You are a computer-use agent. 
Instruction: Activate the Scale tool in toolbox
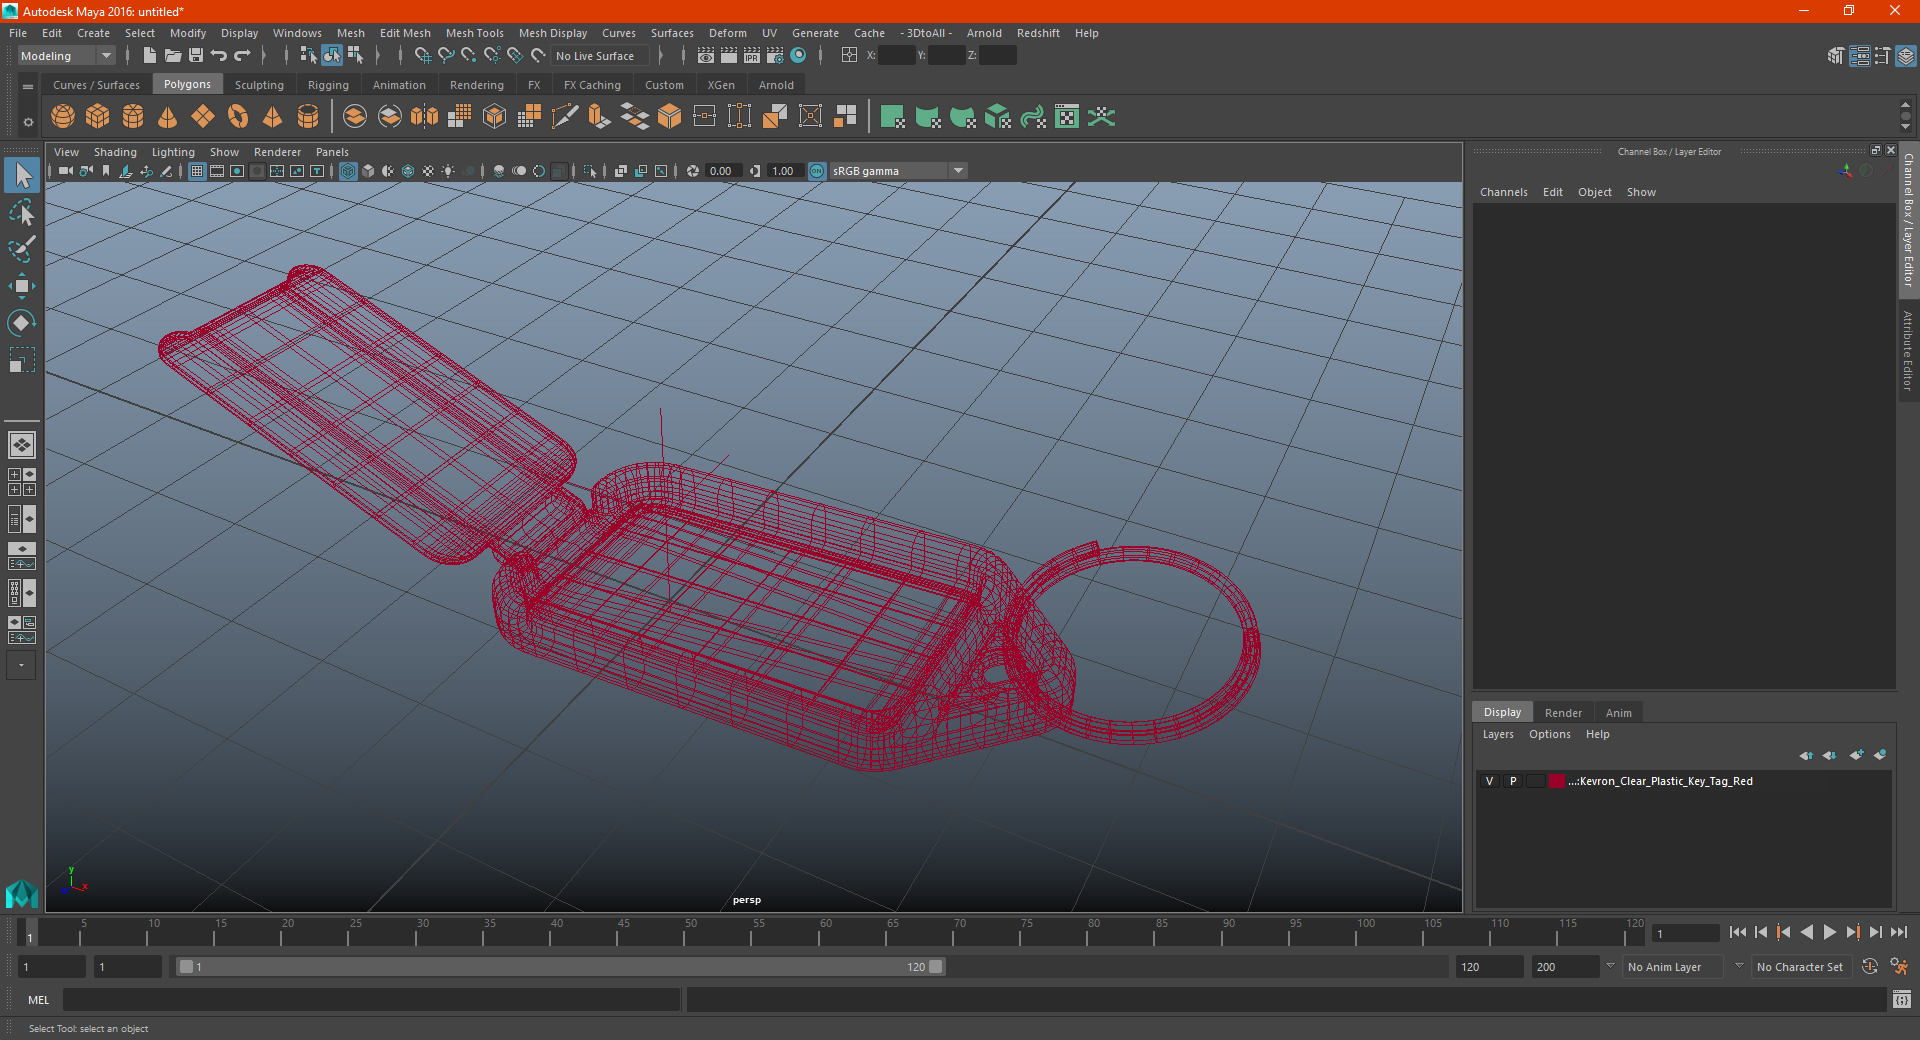pyautogui.click(x=22, y=359)
